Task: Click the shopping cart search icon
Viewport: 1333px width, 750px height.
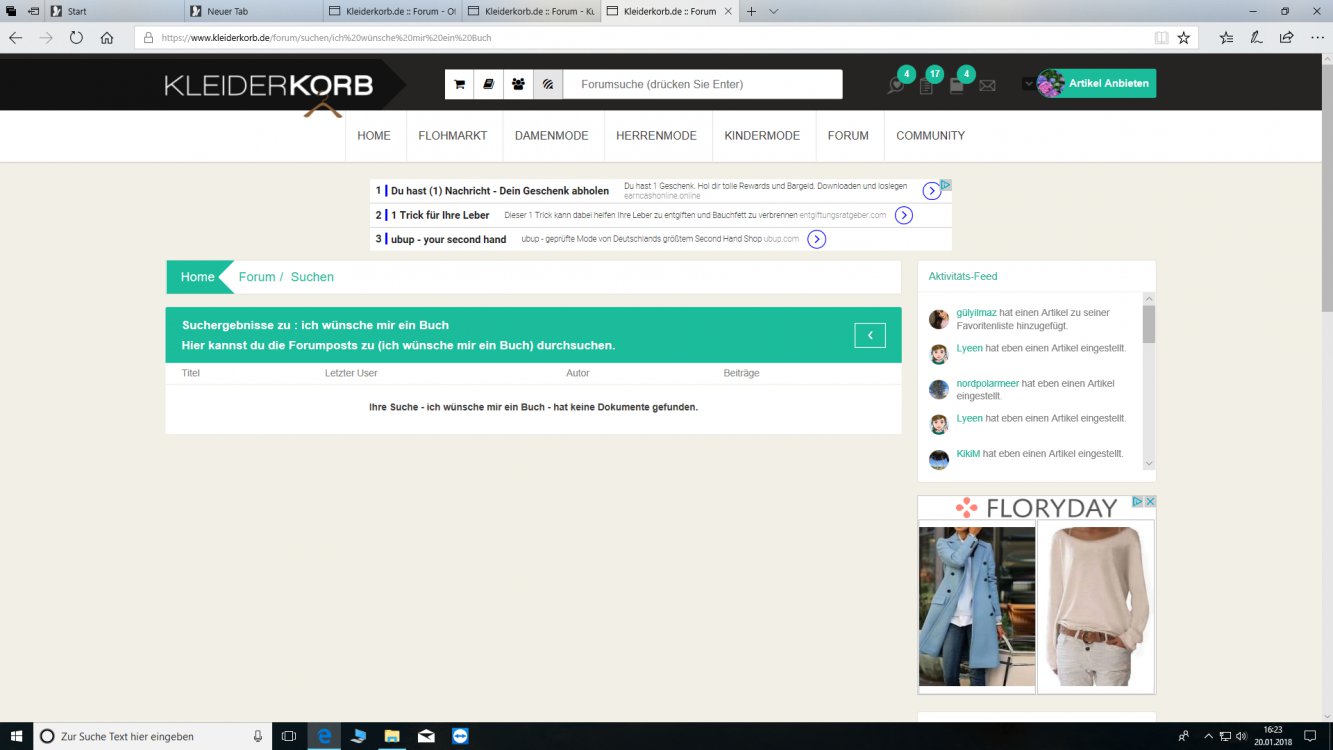Action: (x=459, y=84)
